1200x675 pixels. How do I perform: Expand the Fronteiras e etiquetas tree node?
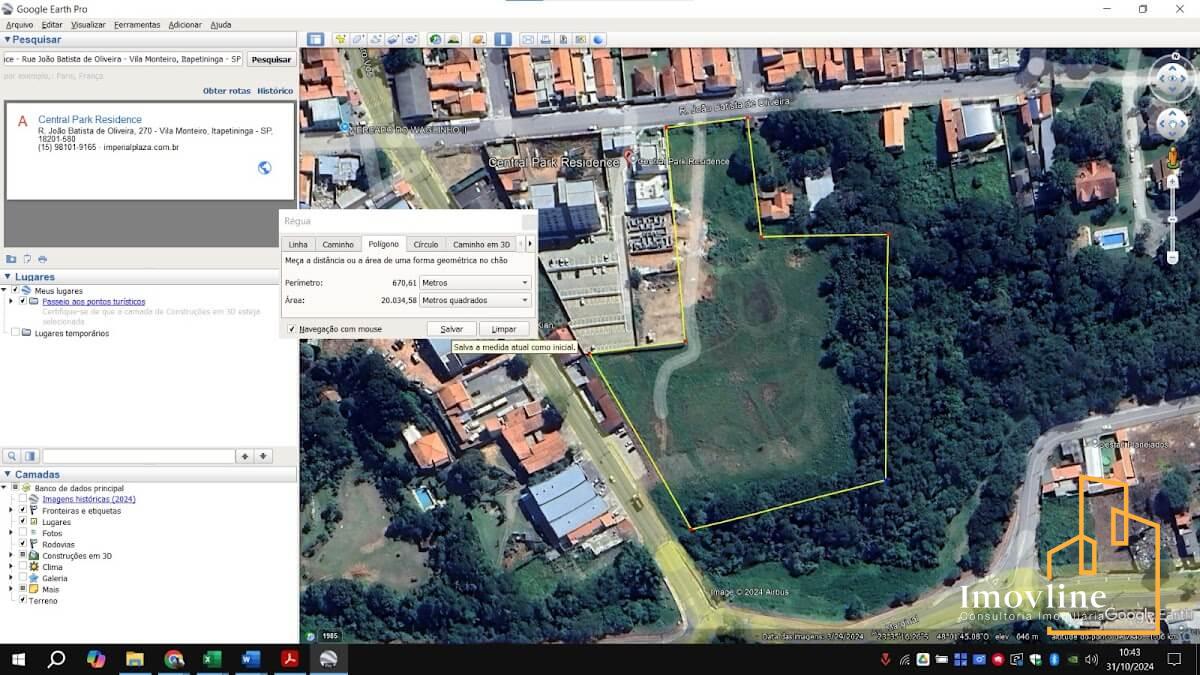coord(11,510)
